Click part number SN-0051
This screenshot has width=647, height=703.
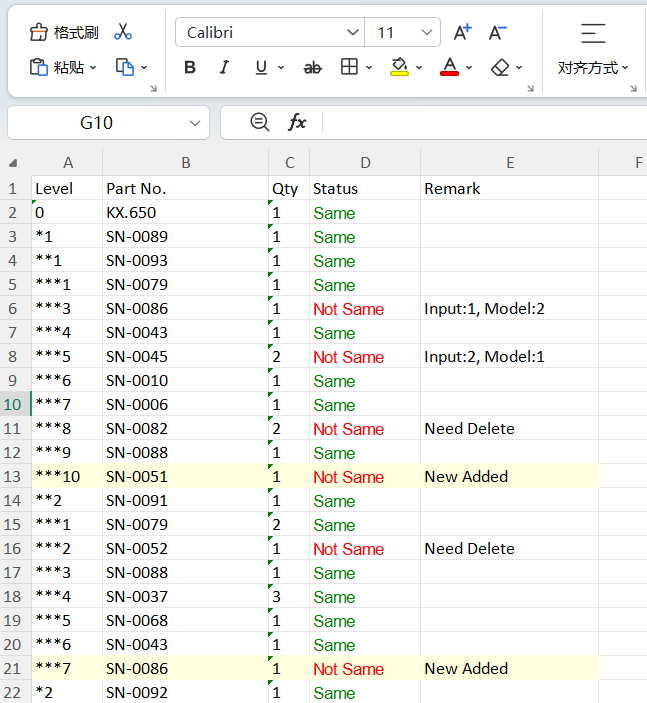[x=186, y=477]
